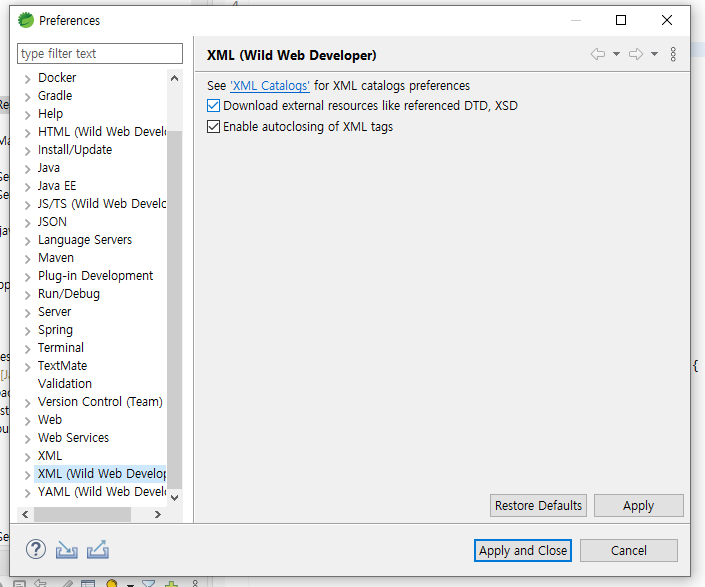Viewport: 705px width, 587px height.
Task: Click the tree scroll up arrow
Action: [x=175, y=78]
